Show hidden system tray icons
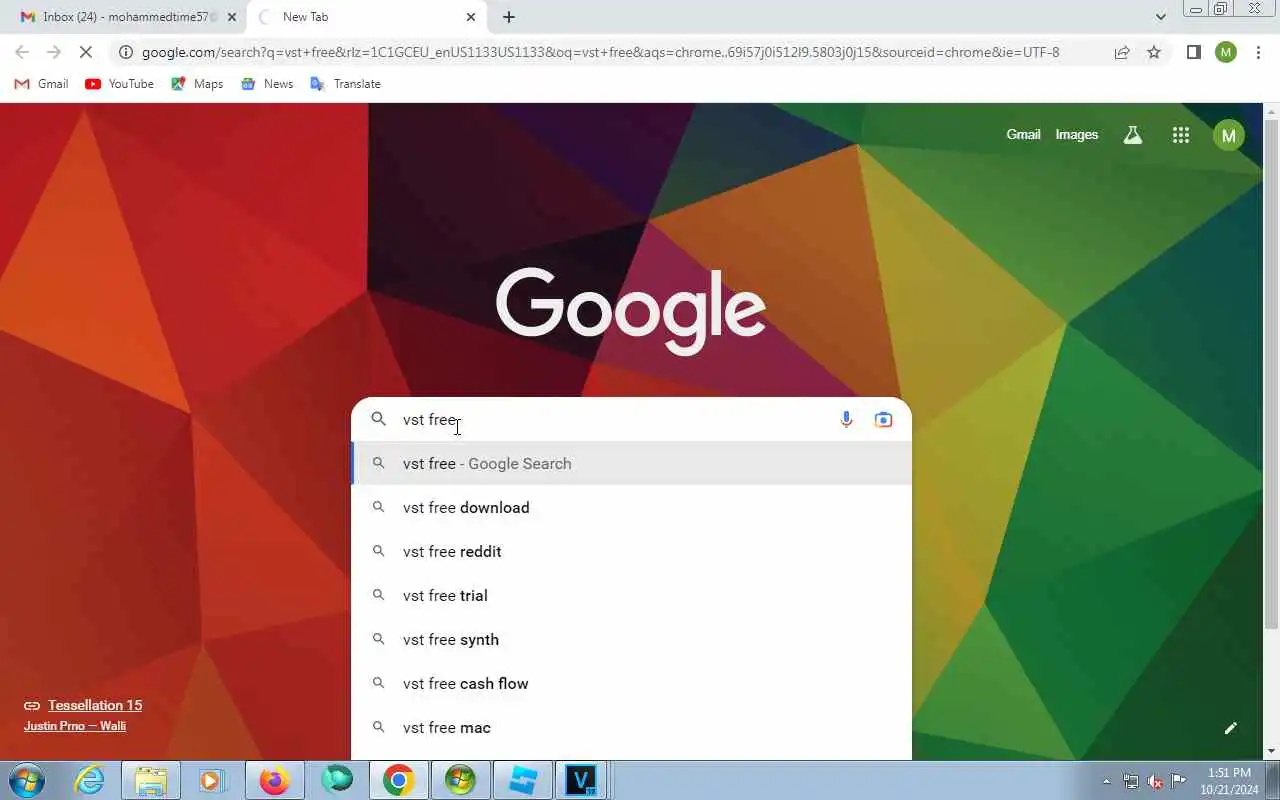1280x800 pixels. click(1106, 781)
